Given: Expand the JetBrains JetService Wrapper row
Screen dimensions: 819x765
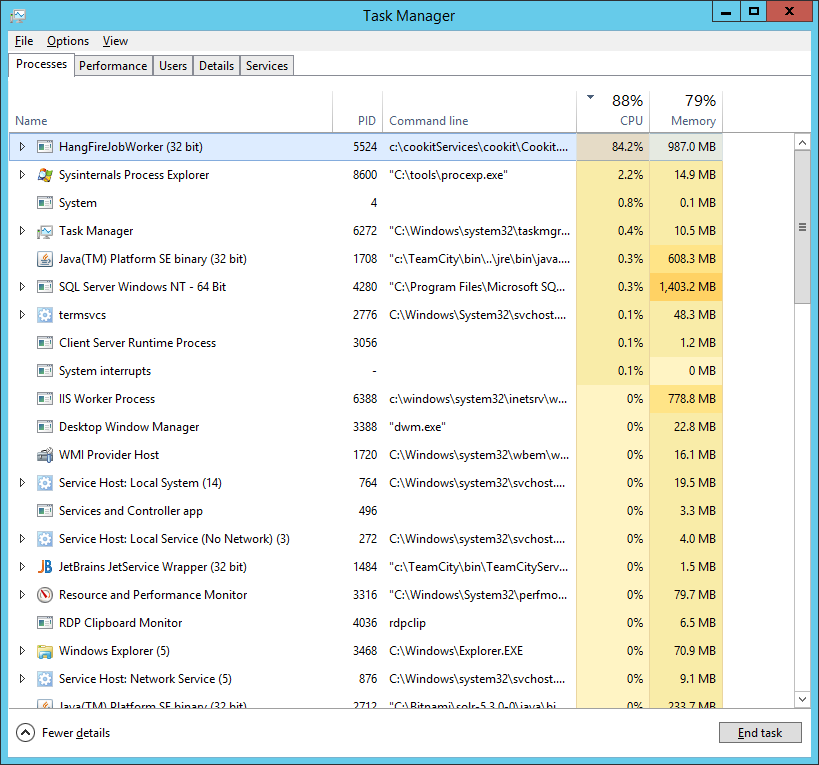Looking at the screenshot, I should point(22,567).
